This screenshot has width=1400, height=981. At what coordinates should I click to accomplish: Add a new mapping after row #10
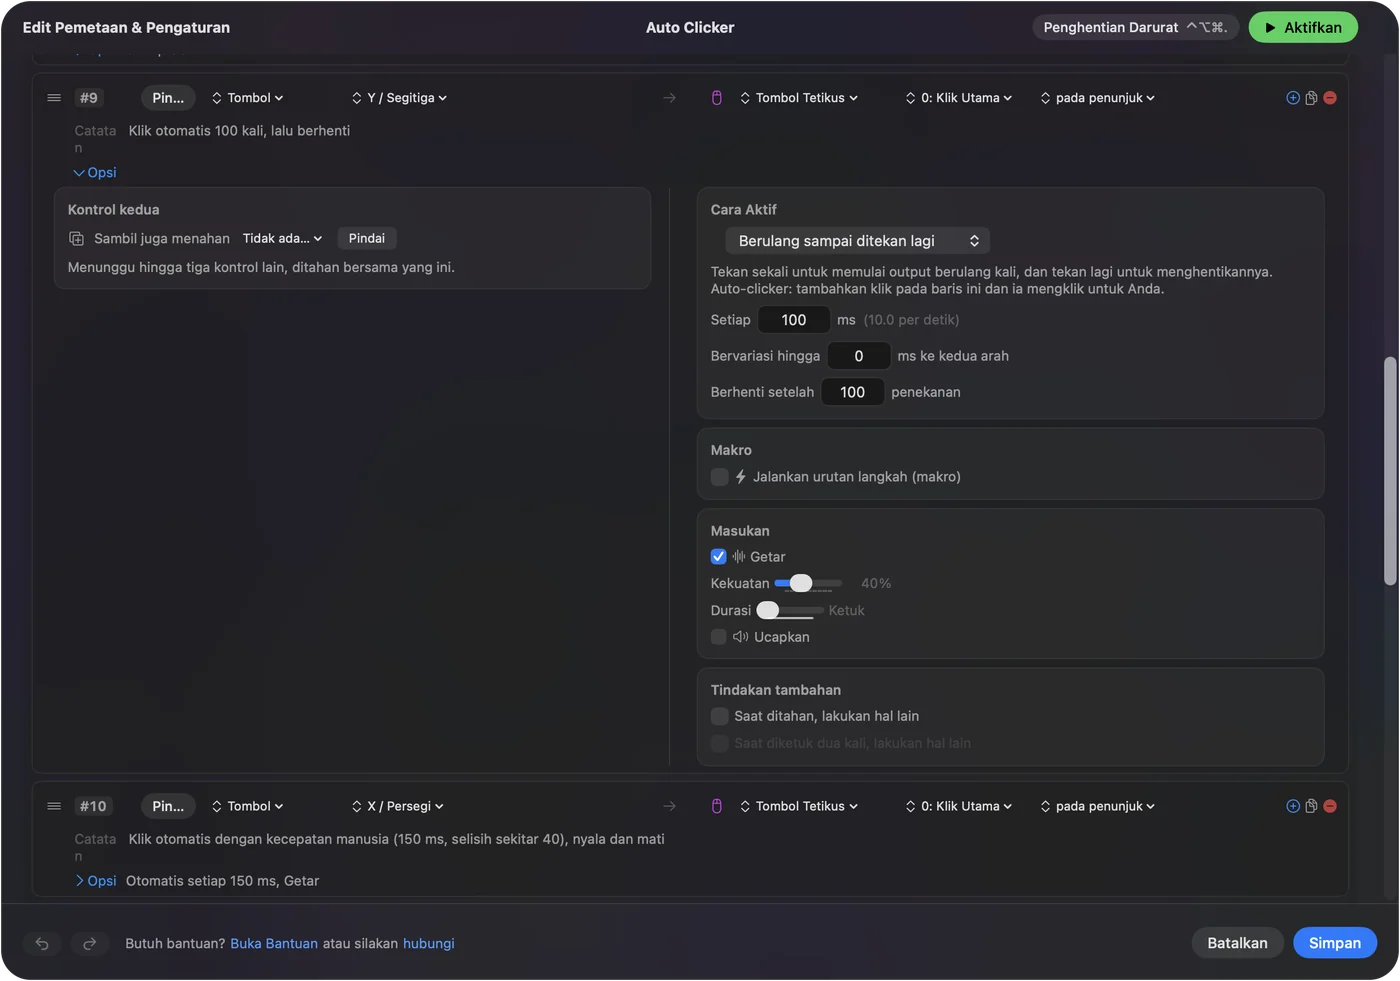(1293, 806)
